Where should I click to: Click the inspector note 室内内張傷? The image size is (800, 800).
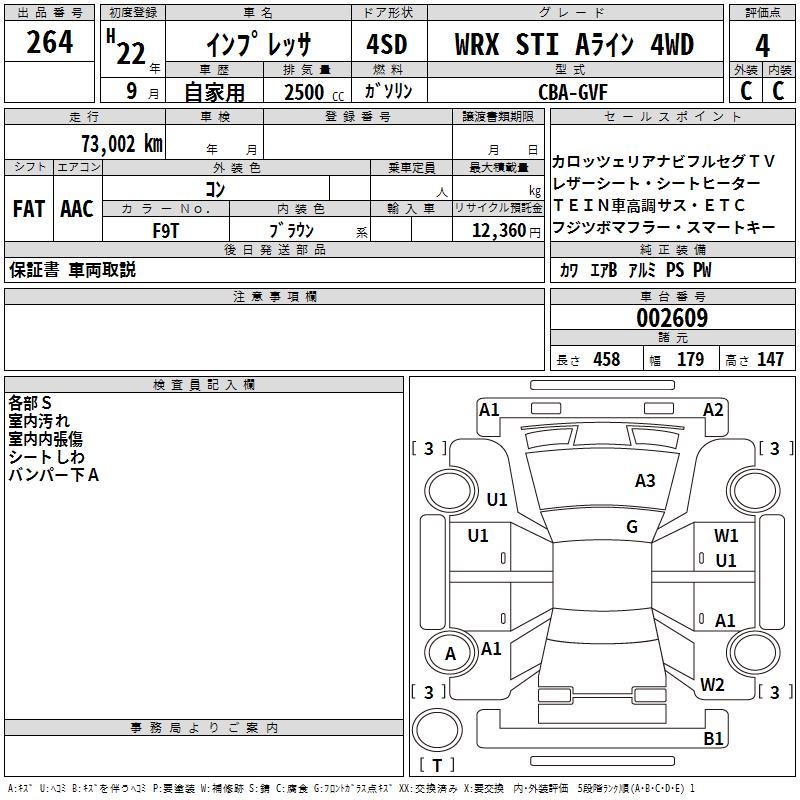tap(45, 439)
